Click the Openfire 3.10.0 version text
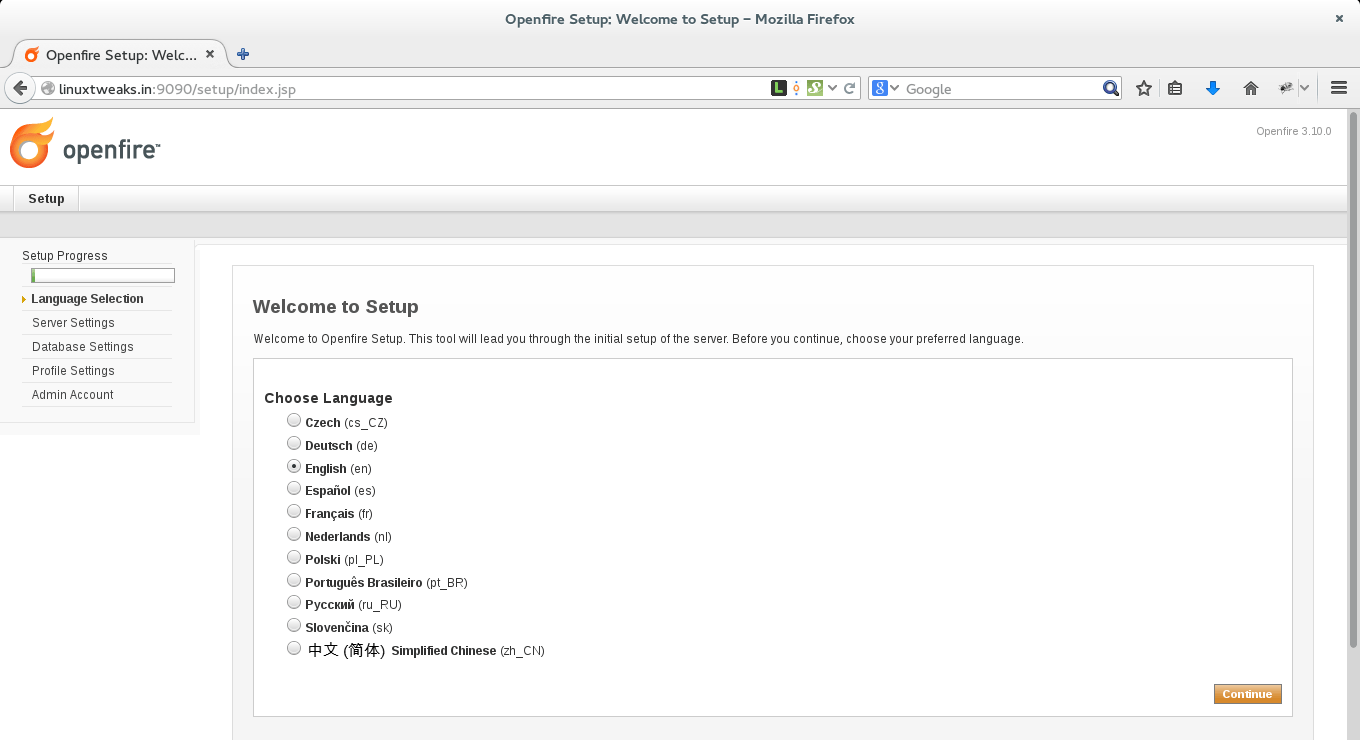 point(1294,131)
